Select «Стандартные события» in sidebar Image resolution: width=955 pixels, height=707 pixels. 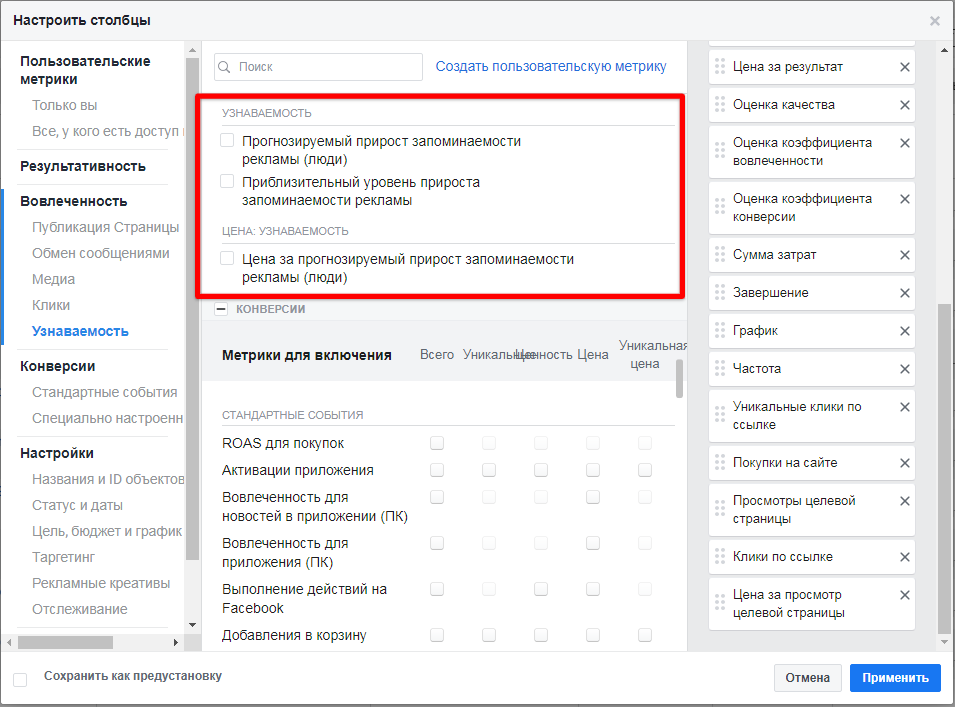(104, 392)
